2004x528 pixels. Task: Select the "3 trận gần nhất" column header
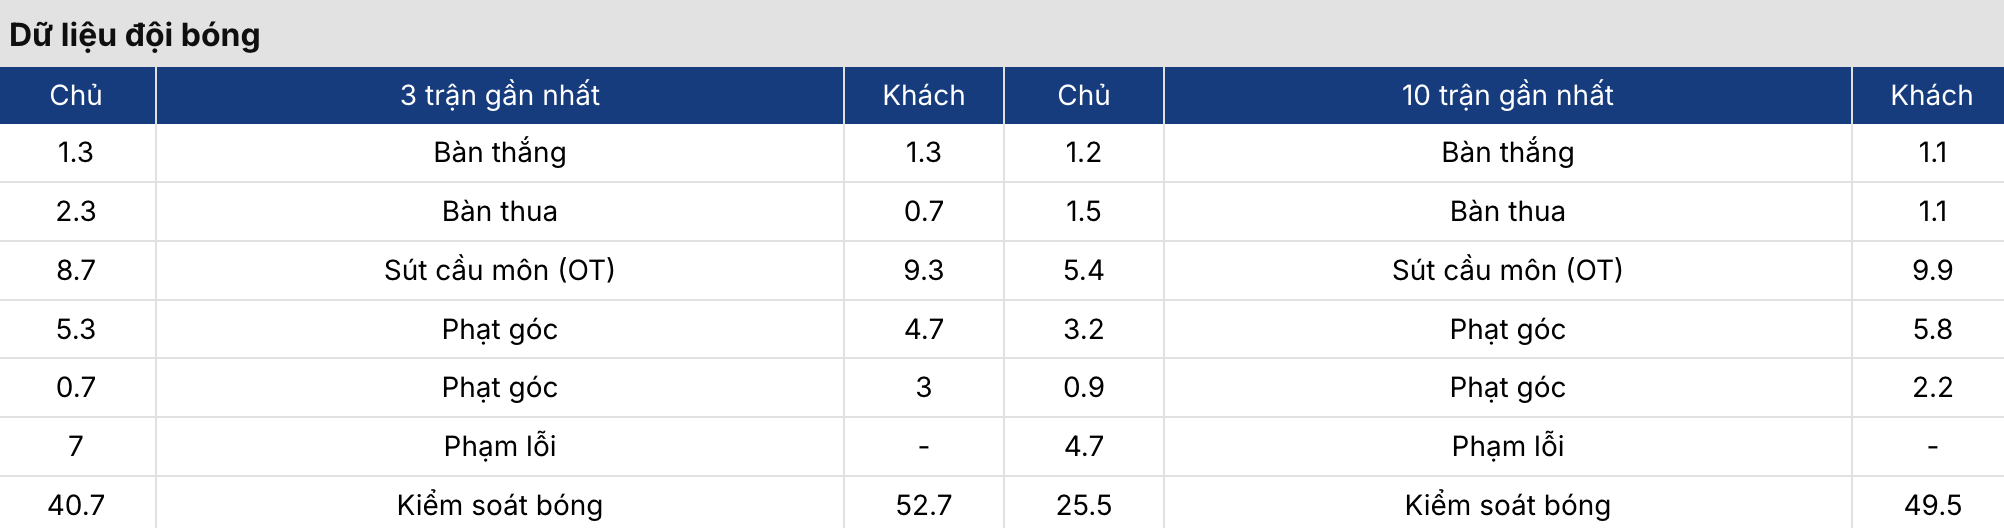(499, 95)
